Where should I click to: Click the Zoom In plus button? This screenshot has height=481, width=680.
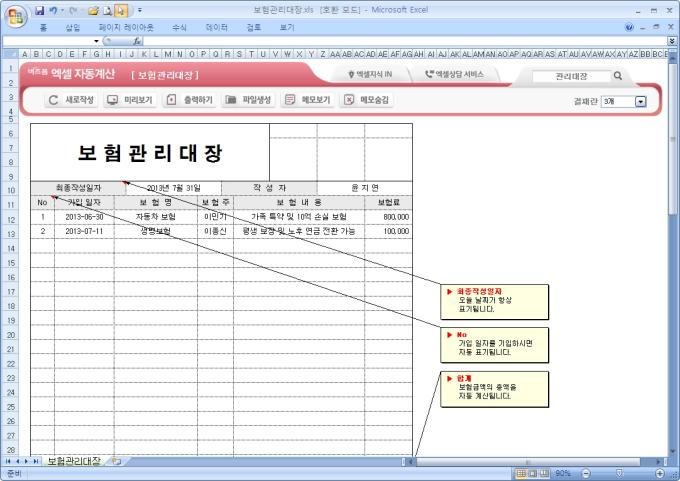660,473
